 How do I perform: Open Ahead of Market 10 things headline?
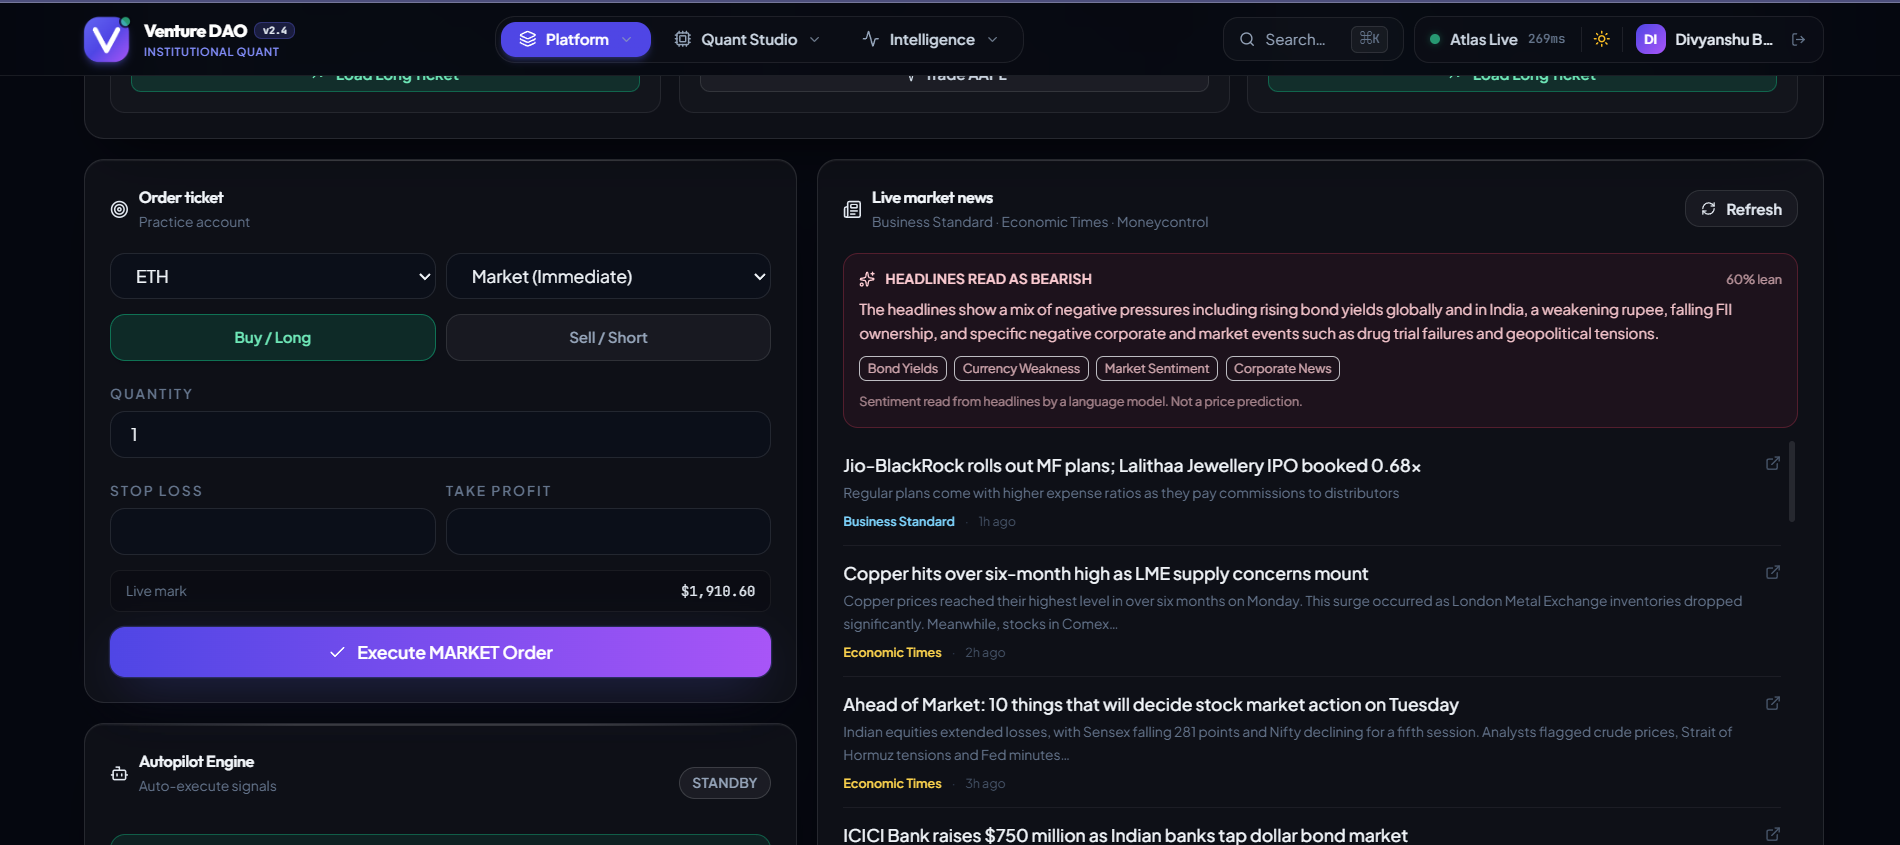click(1151, 705)
